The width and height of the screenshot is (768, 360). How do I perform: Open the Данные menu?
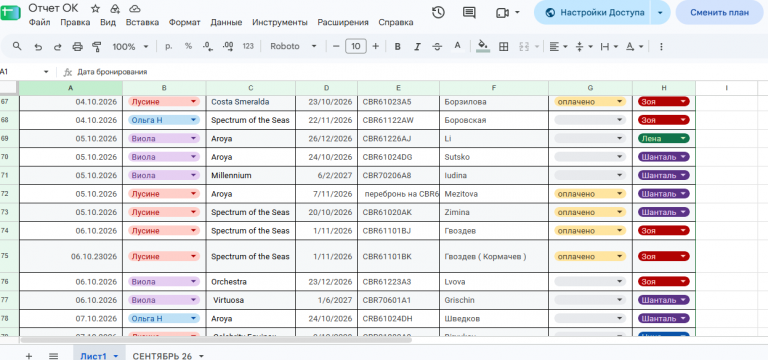coord(226,22)
